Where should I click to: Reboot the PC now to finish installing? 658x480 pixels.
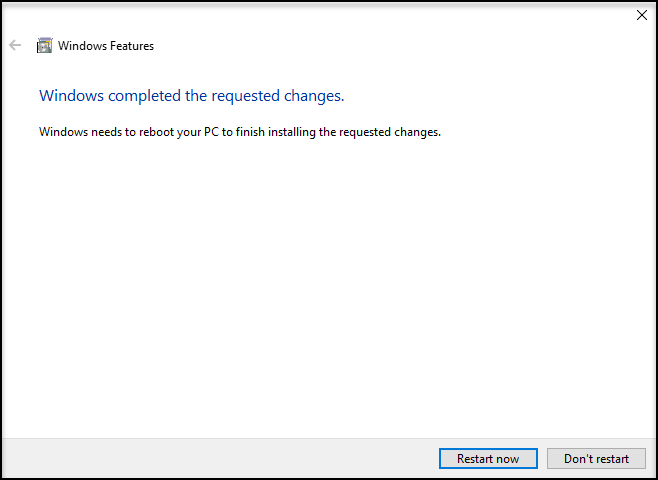click(488, 459)
